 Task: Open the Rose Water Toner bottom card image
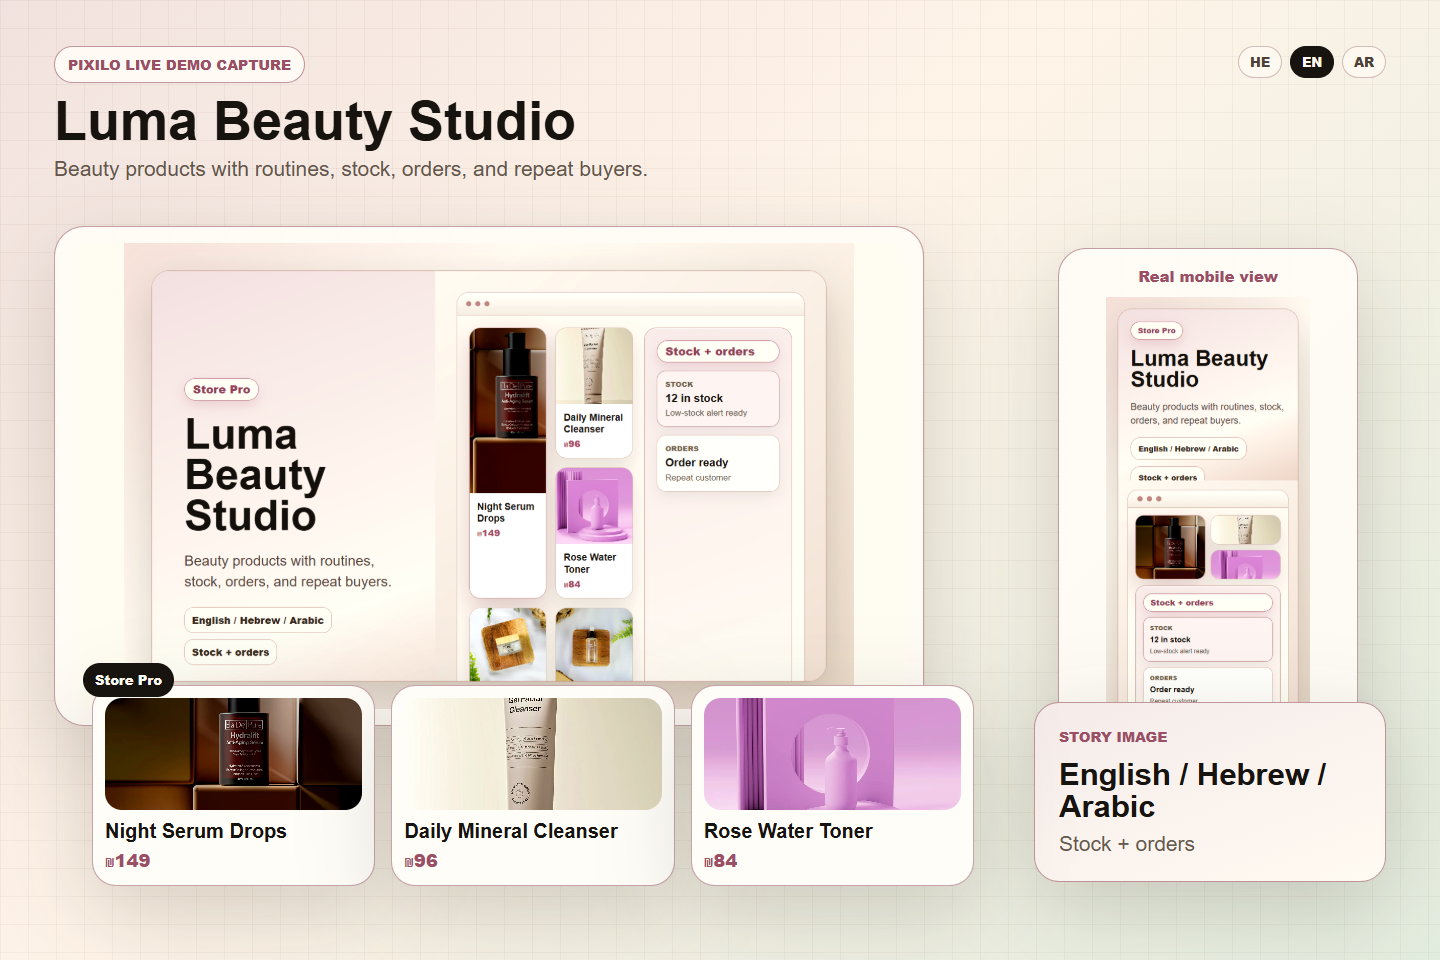pos(832,754)
